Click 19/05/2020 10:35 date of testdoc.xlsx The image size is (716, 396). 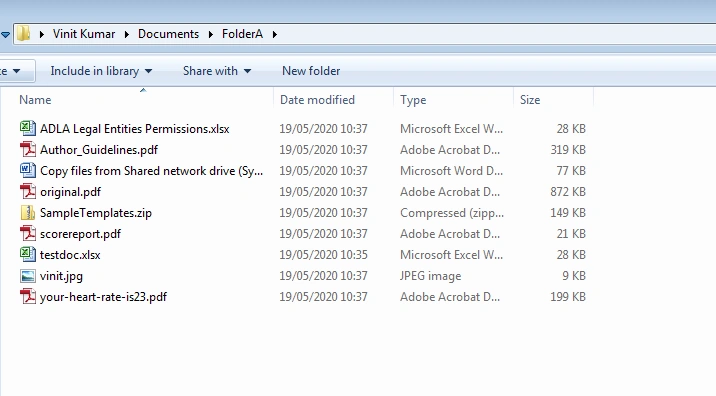click(323, 255)
